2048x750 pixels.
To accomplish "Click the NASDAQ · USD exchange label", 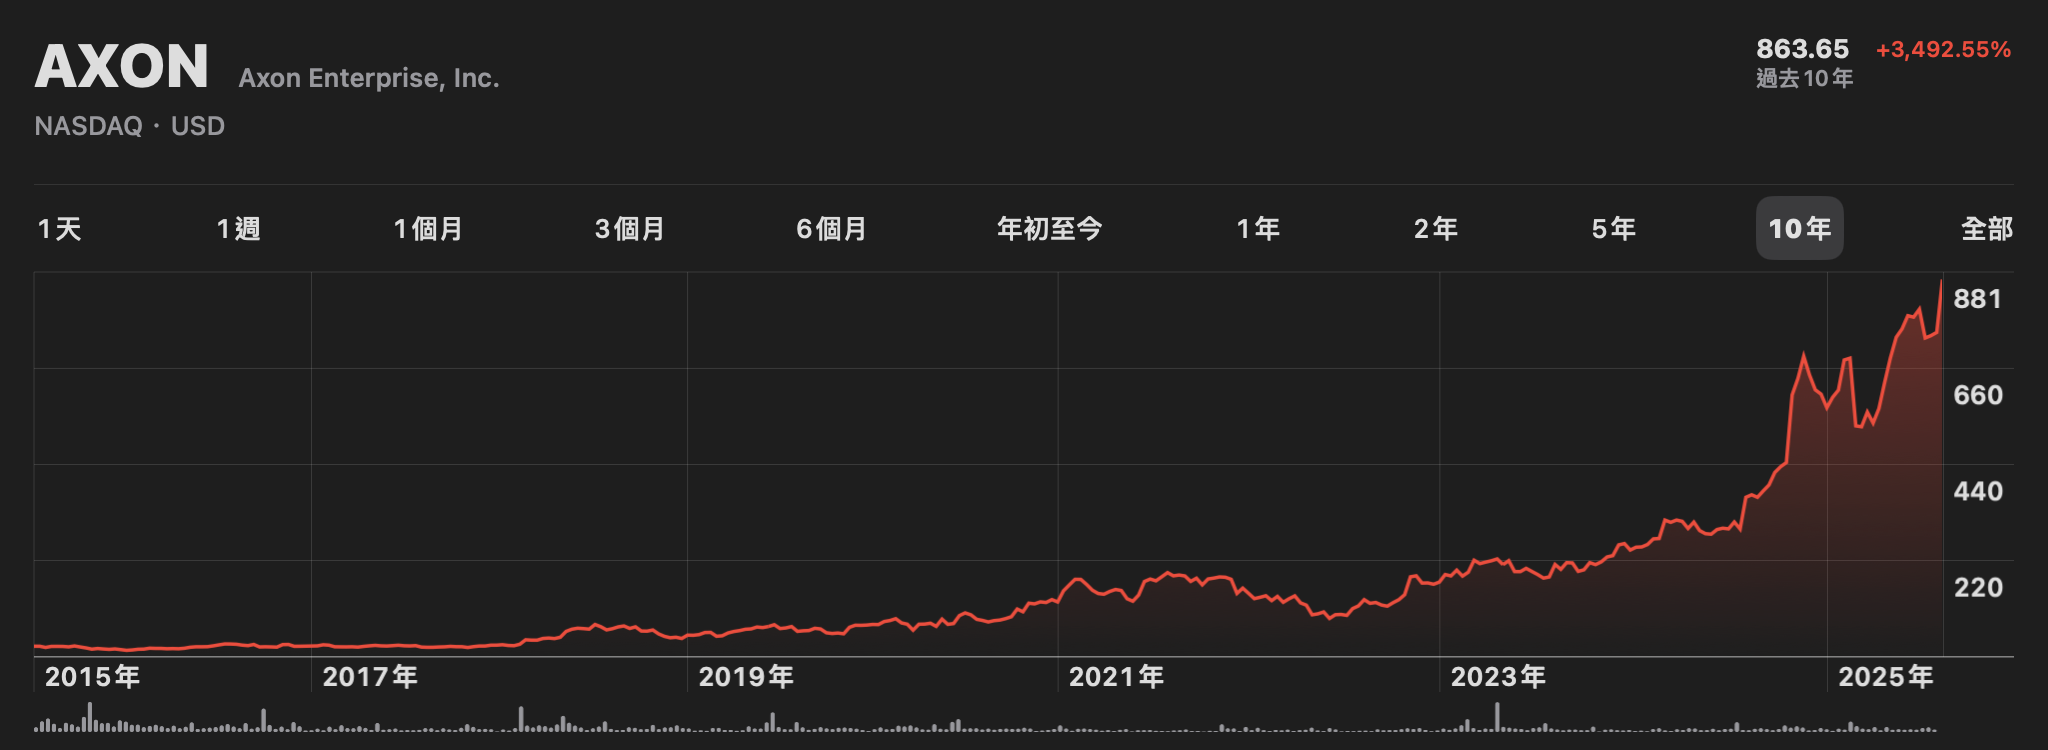I will [x=130, y=126].
